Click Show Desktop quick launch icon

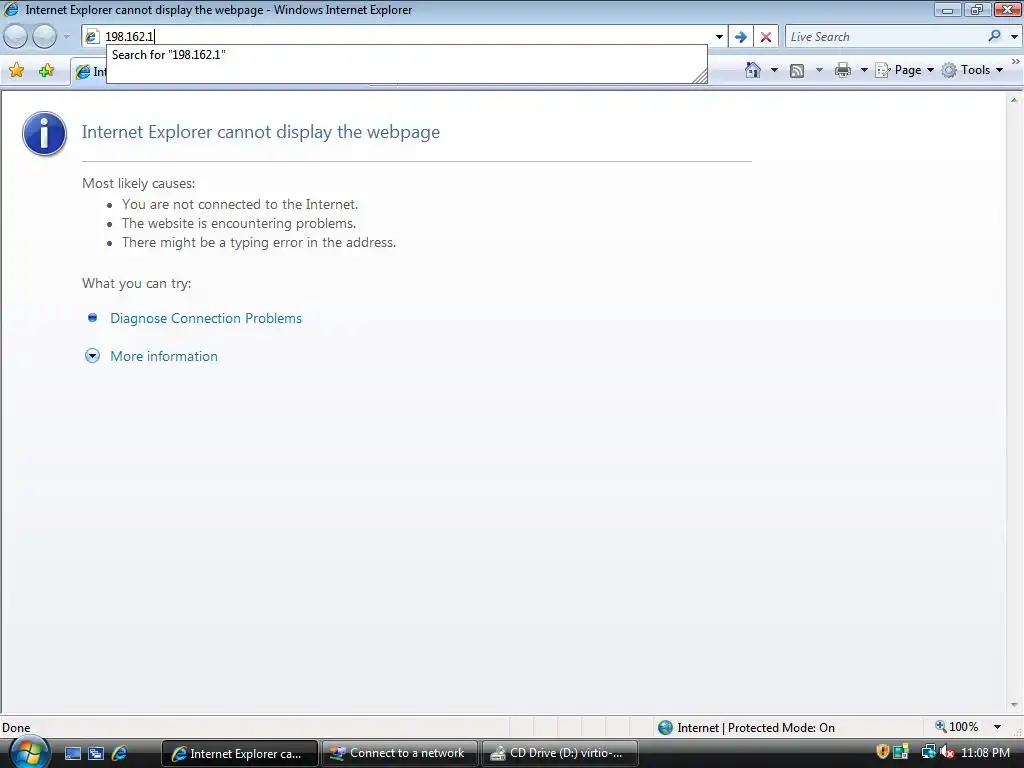pyautogui.click(x=72, y=753)
